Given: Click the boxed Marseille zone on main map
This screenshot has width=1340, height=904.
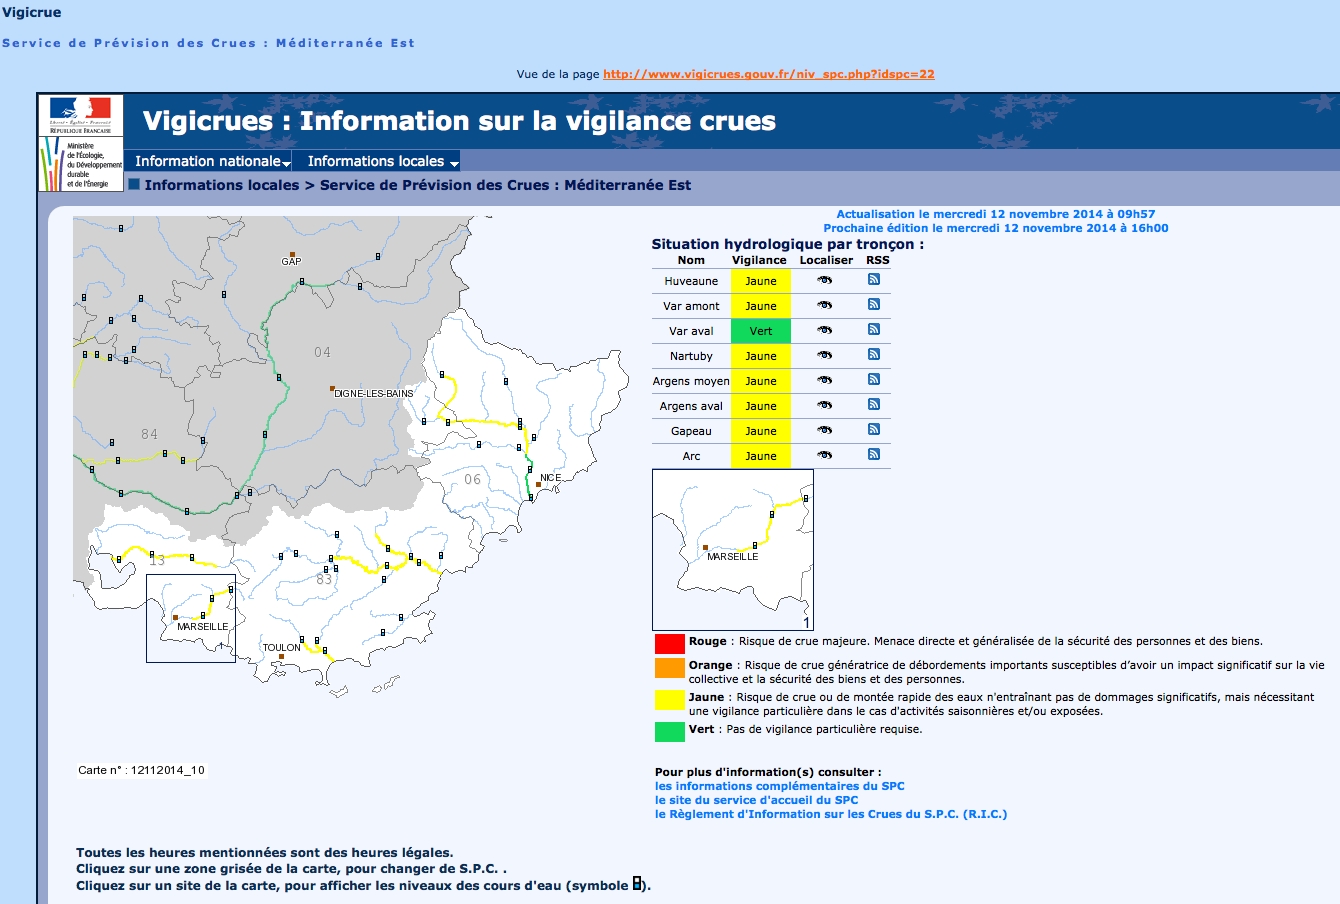Looking at the screenshot, I should pos(191,618).
